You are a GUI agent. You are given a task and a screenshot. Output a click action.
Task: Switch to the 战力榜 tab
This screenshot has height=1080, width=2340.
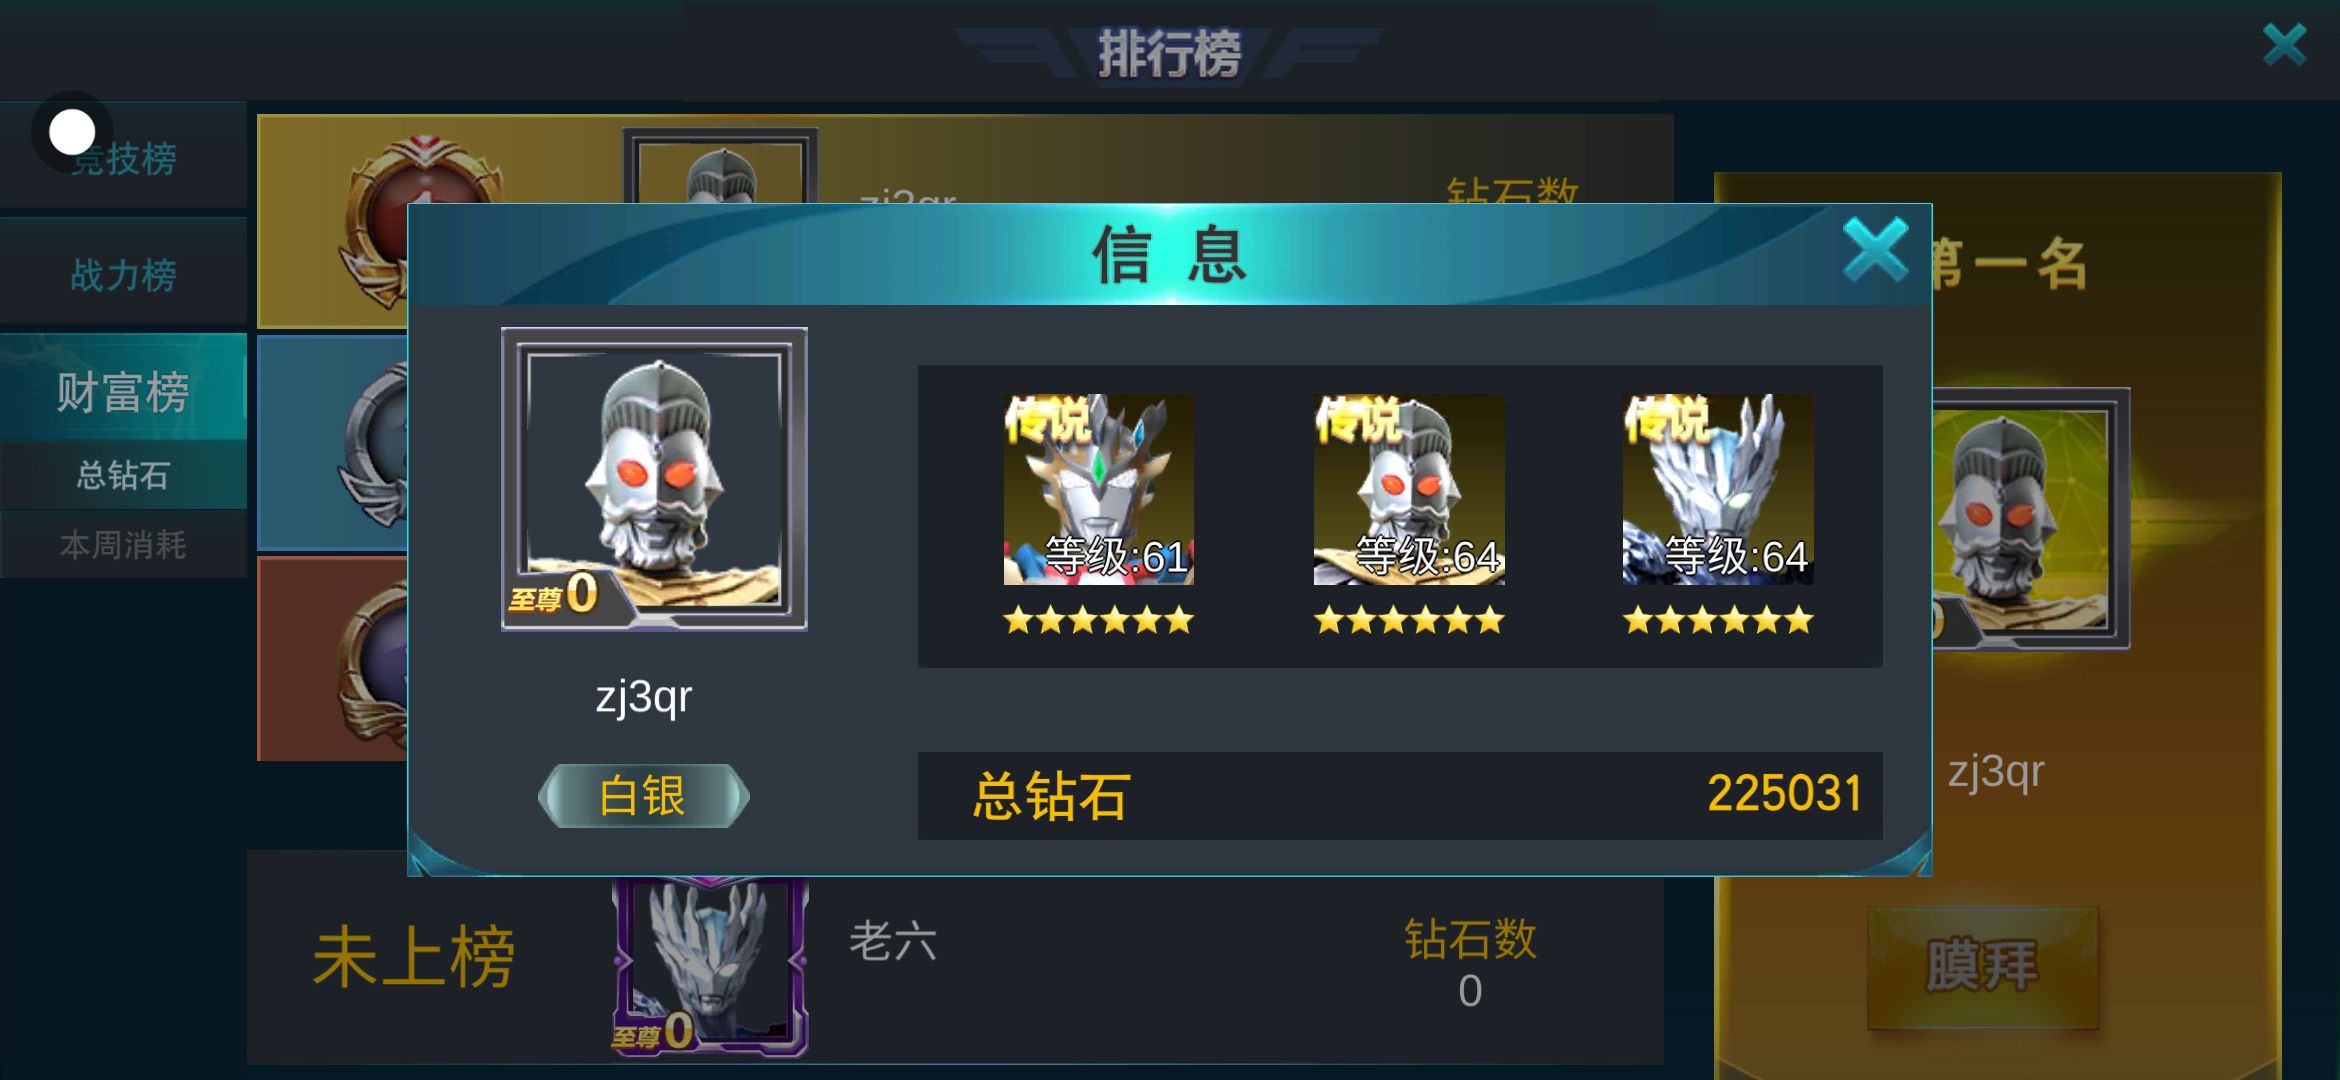pos(123,273)
